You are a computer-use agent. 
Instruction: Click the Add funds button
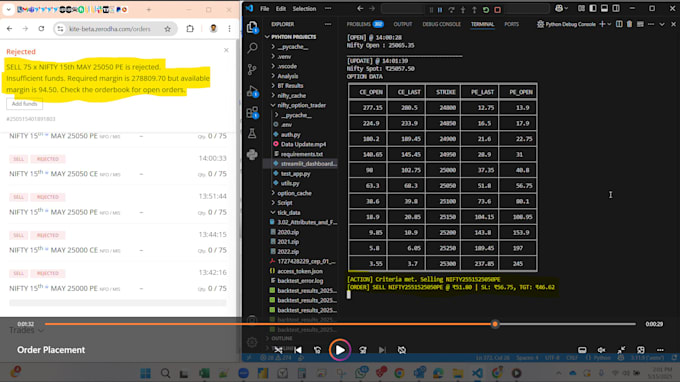[x=24, y=104]
